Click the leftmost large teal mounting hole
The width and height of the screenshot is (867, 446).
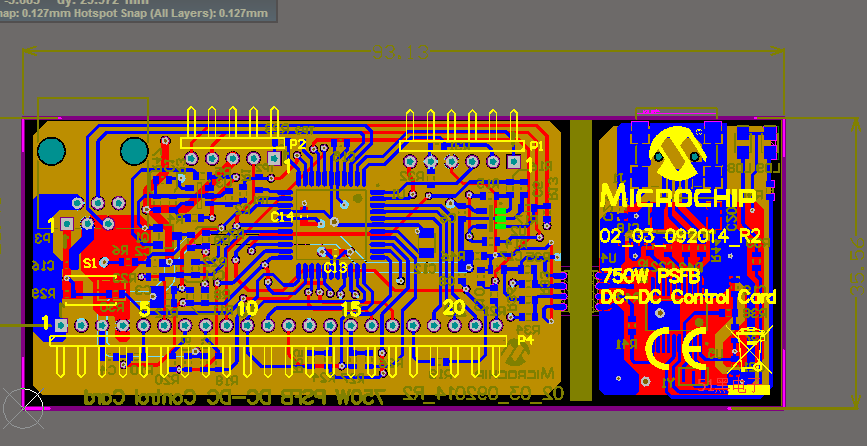[51, 151]
